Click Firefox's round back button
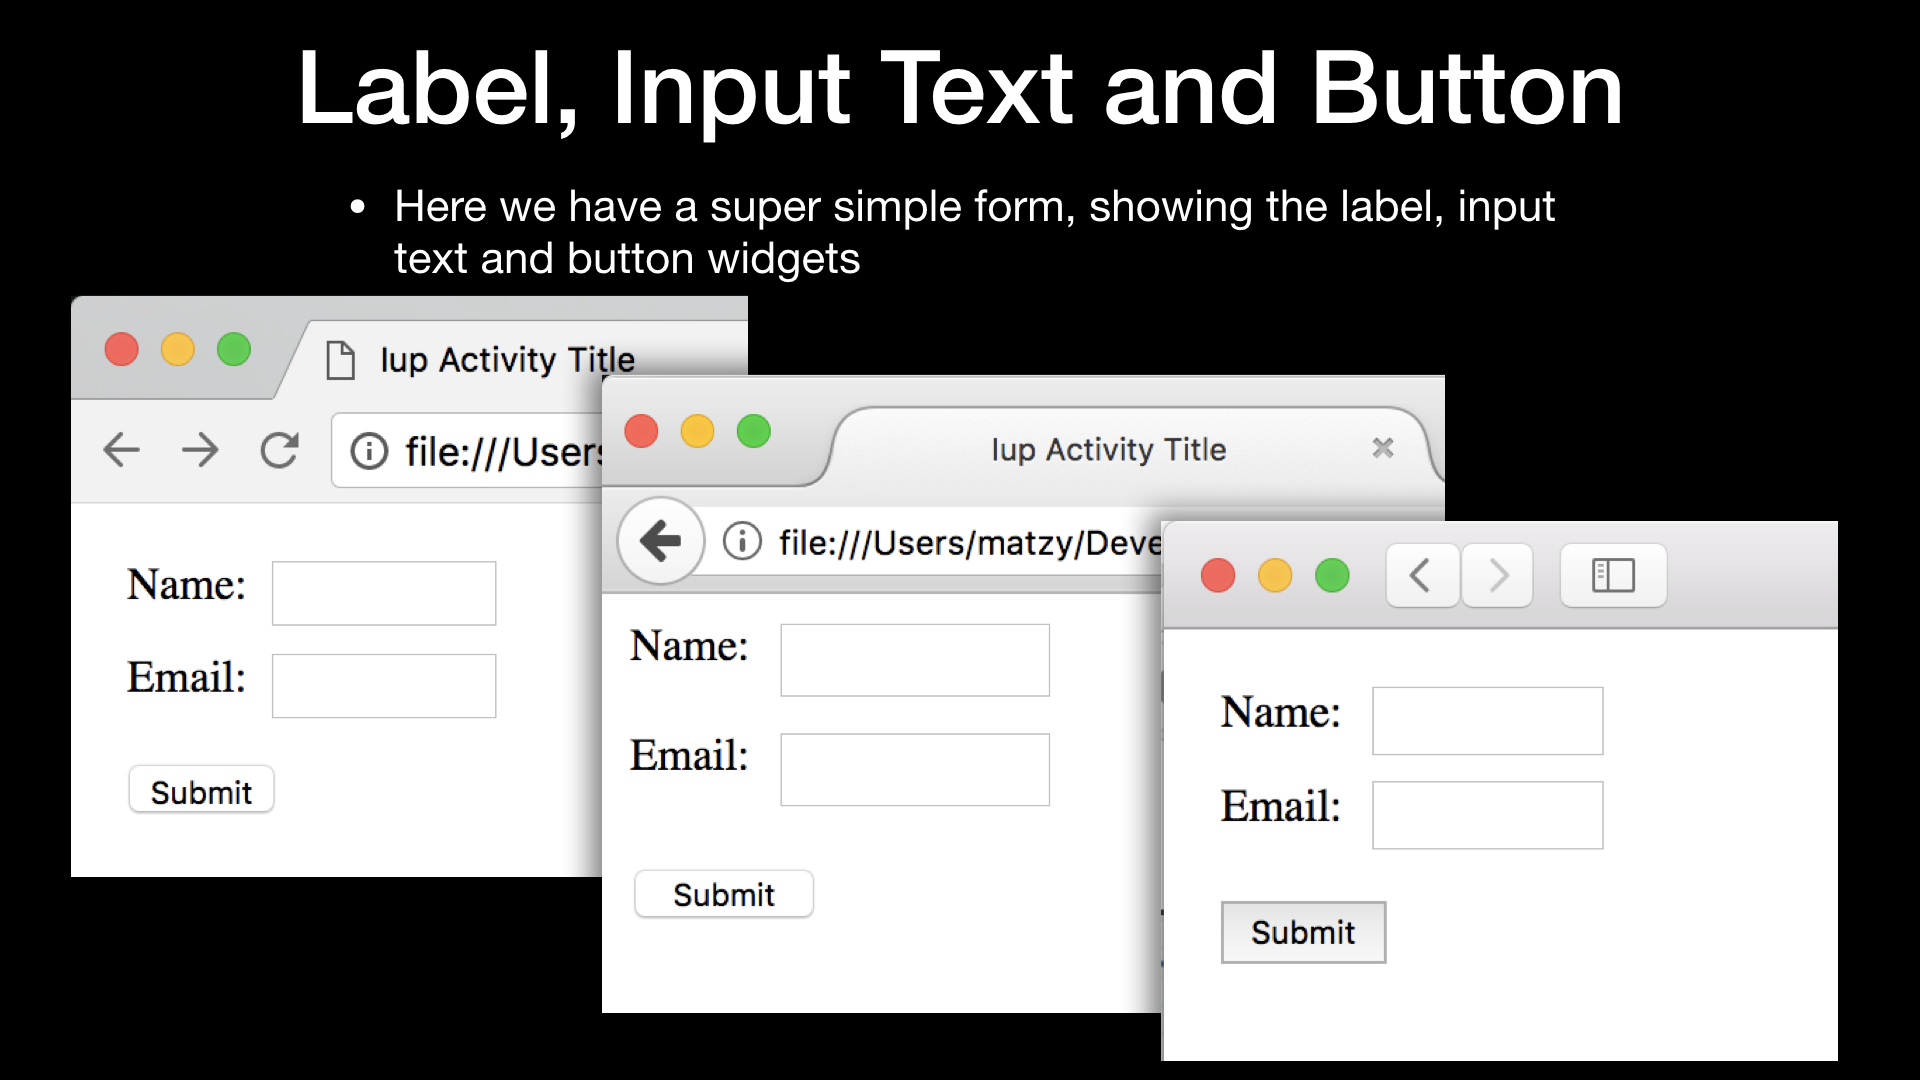1920x1080 pixels. click(660, 541)
